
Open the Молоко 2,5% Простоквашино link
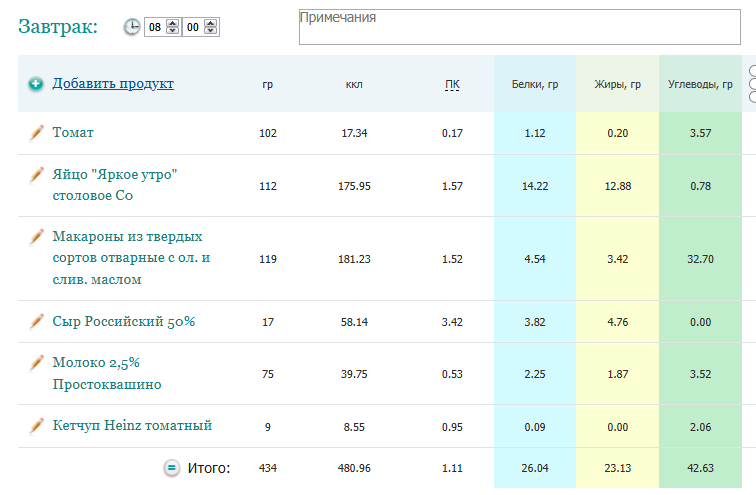[107, 374]
